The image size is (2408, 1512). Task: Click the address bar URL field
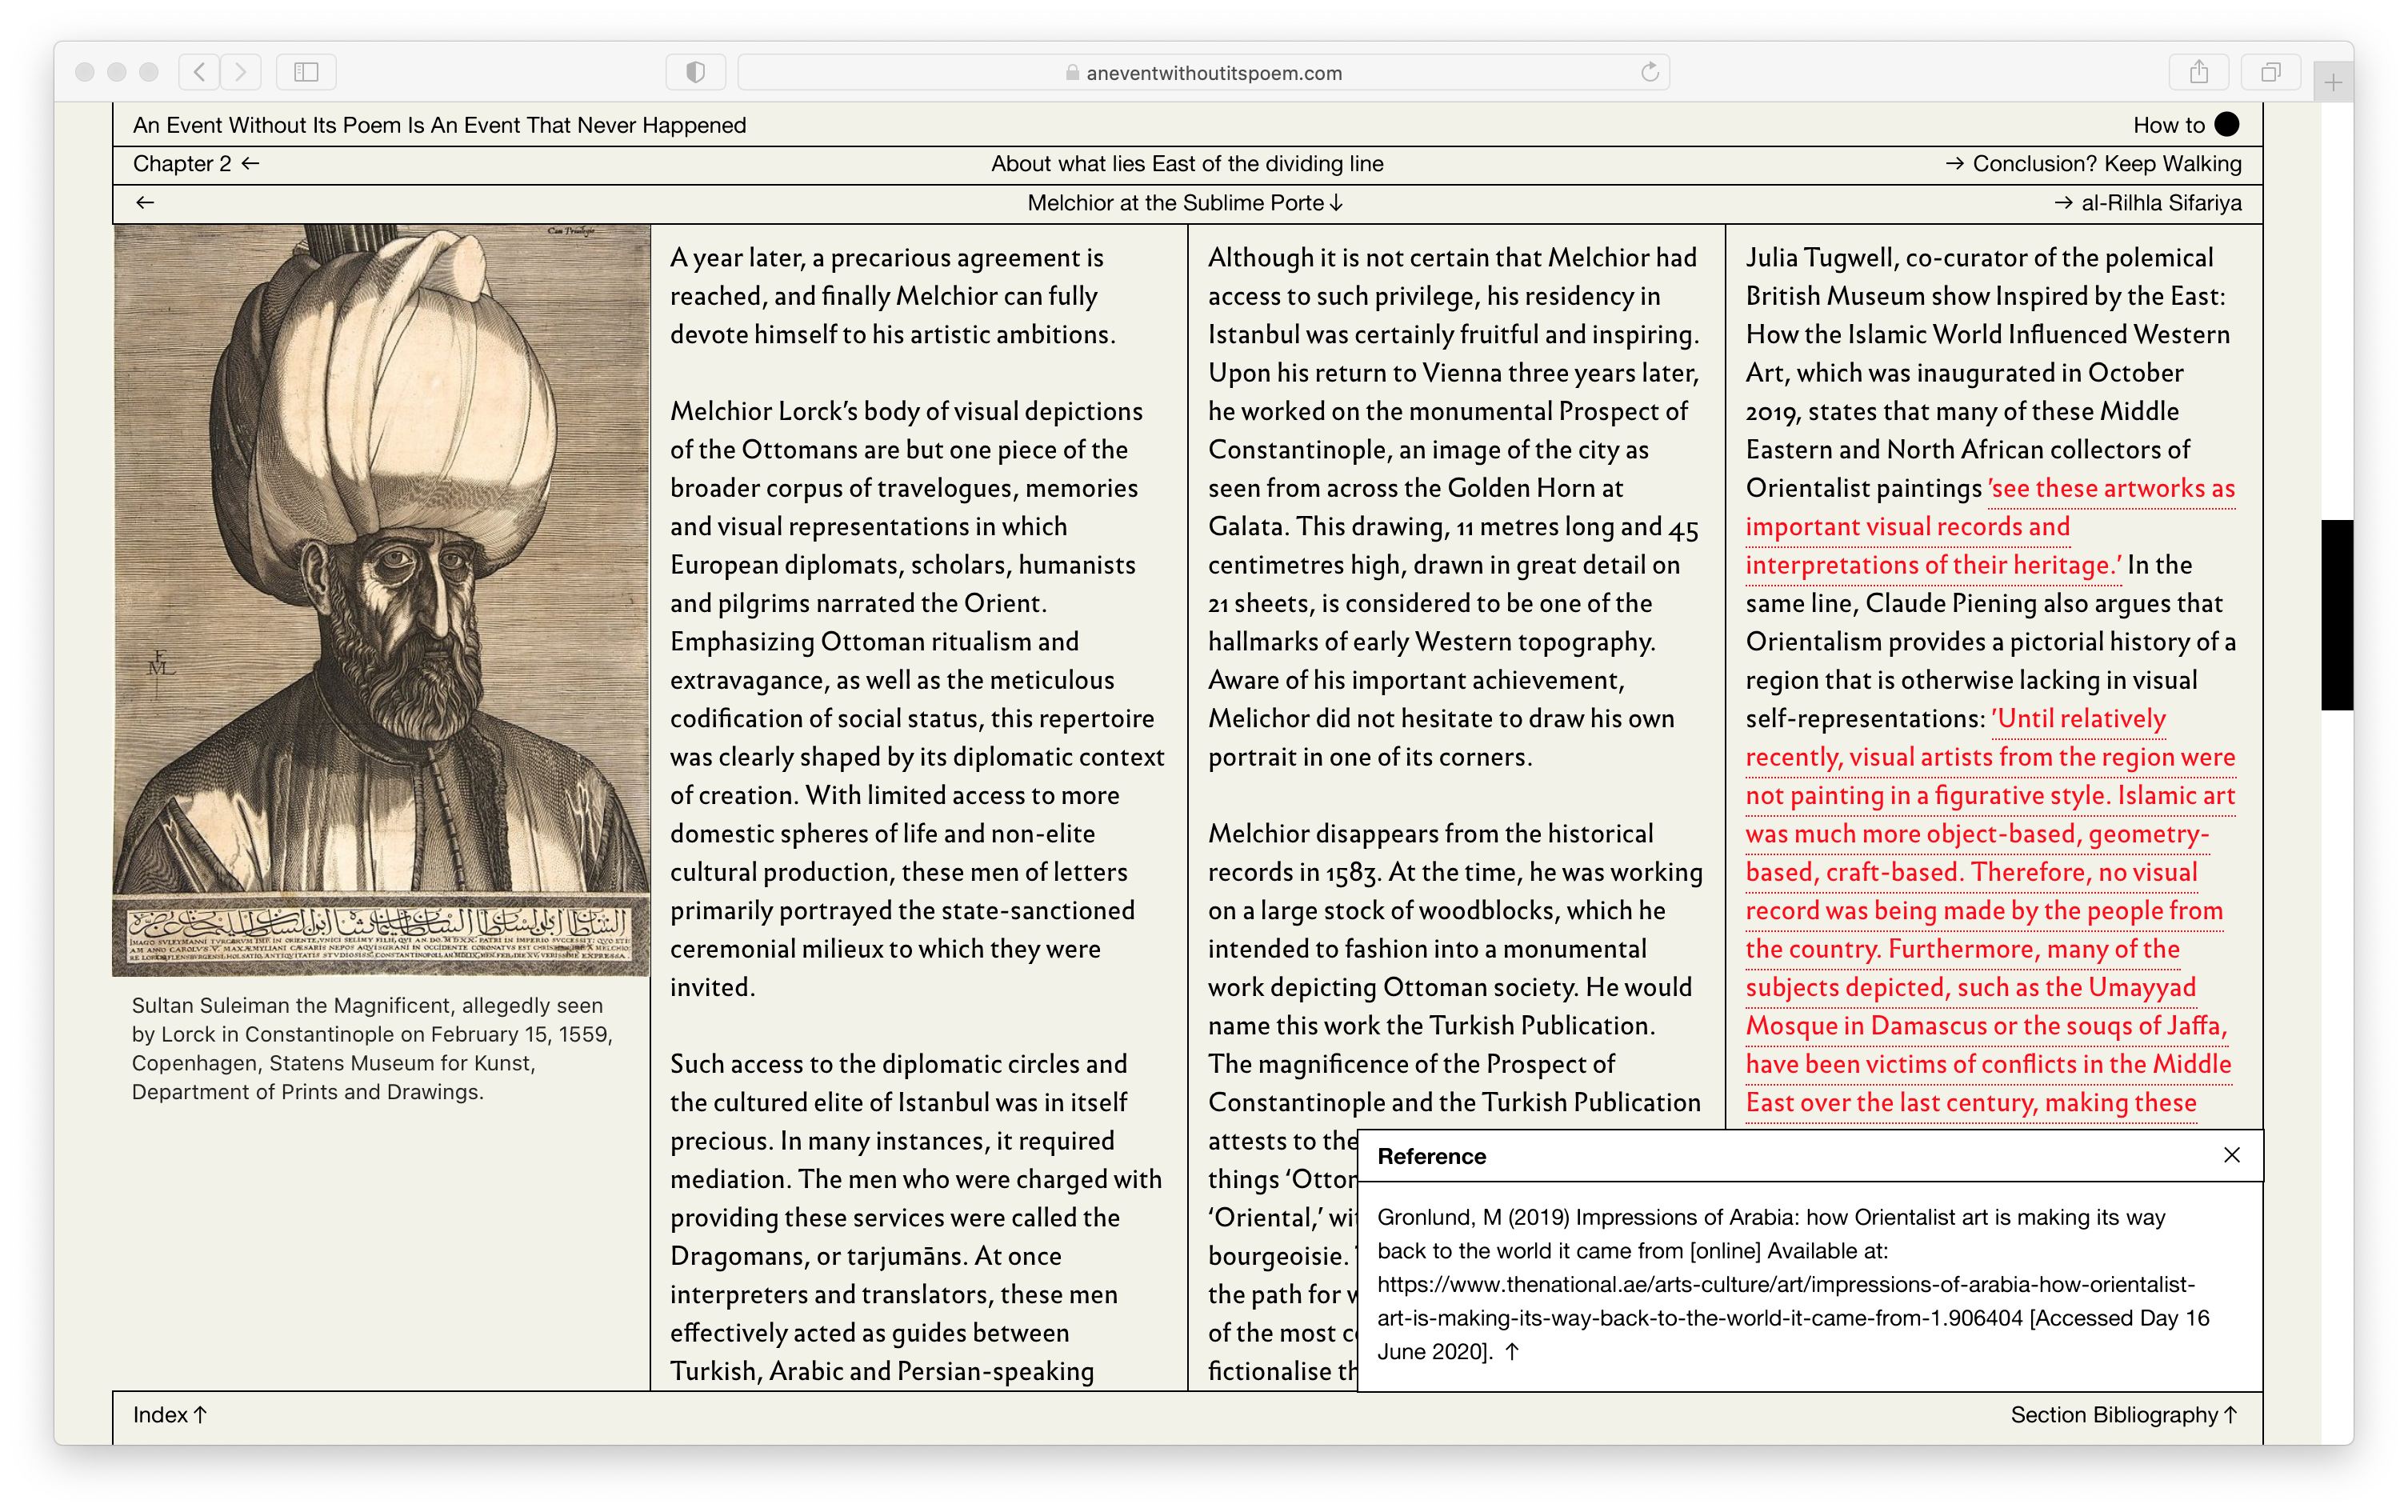[x=1204, y=72]
